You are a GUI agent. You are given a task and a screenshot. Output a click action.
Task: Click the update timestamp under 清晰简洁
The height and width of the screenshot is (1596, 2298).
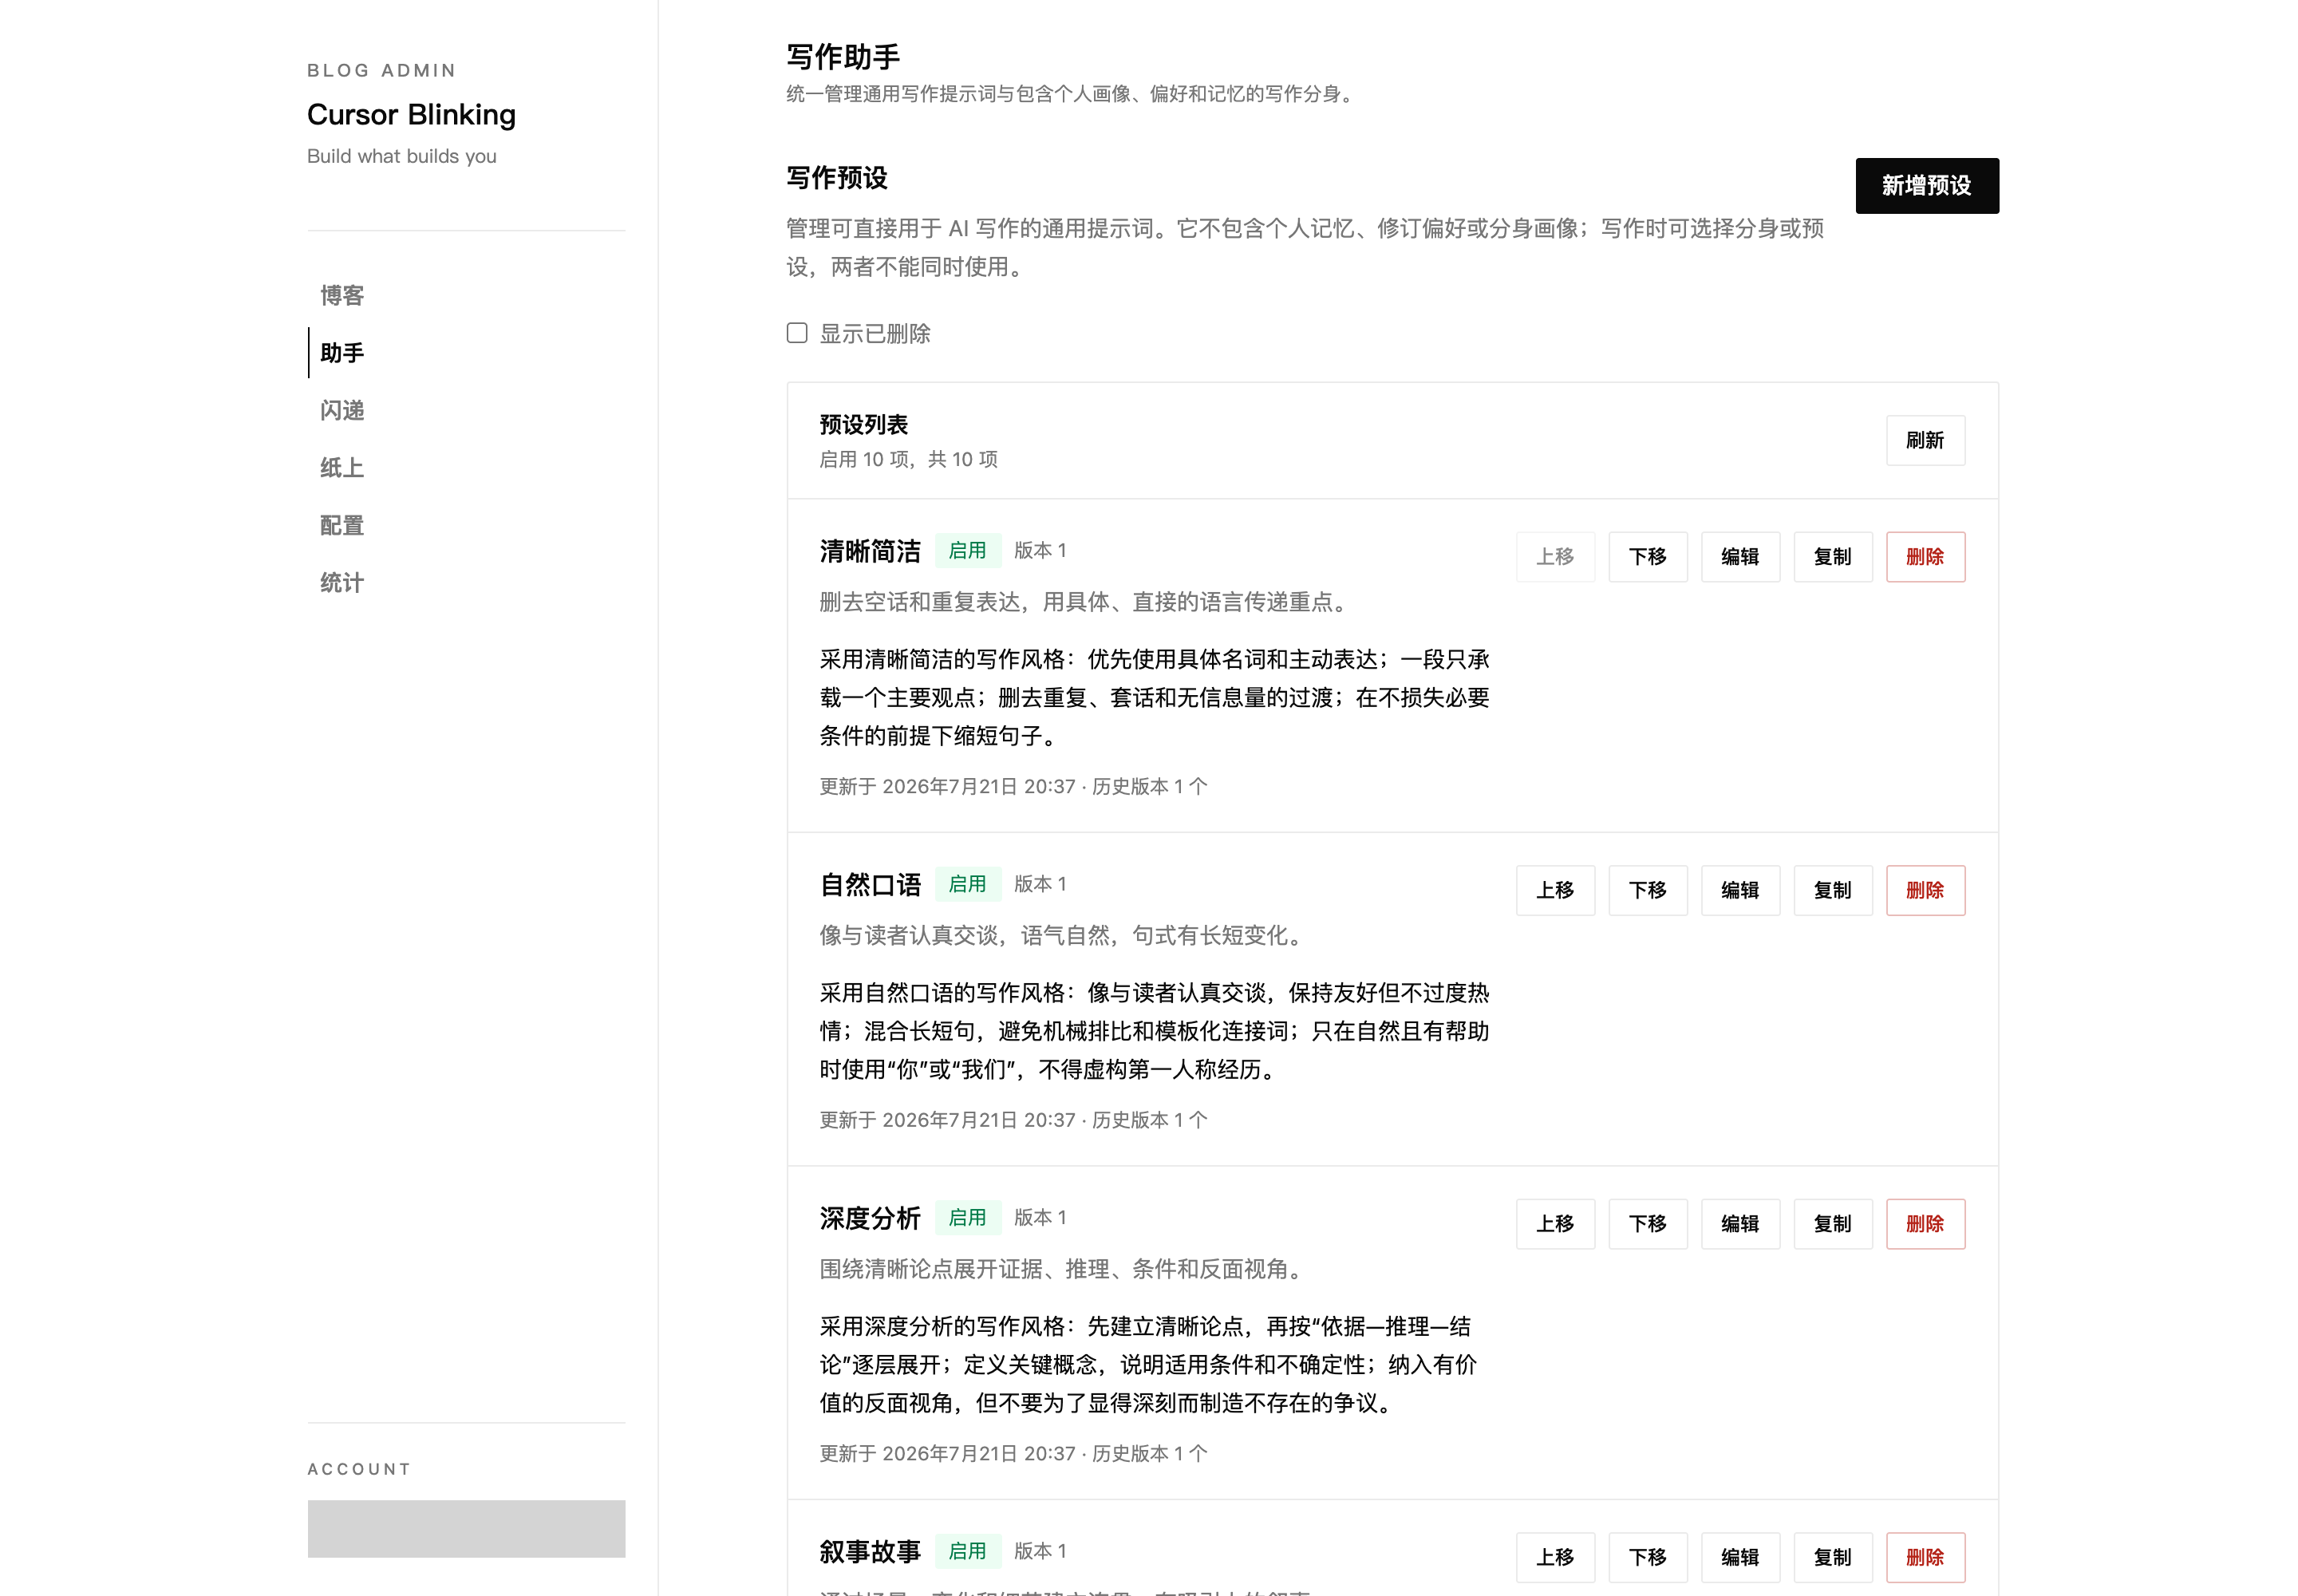(x=1014, y=787)
